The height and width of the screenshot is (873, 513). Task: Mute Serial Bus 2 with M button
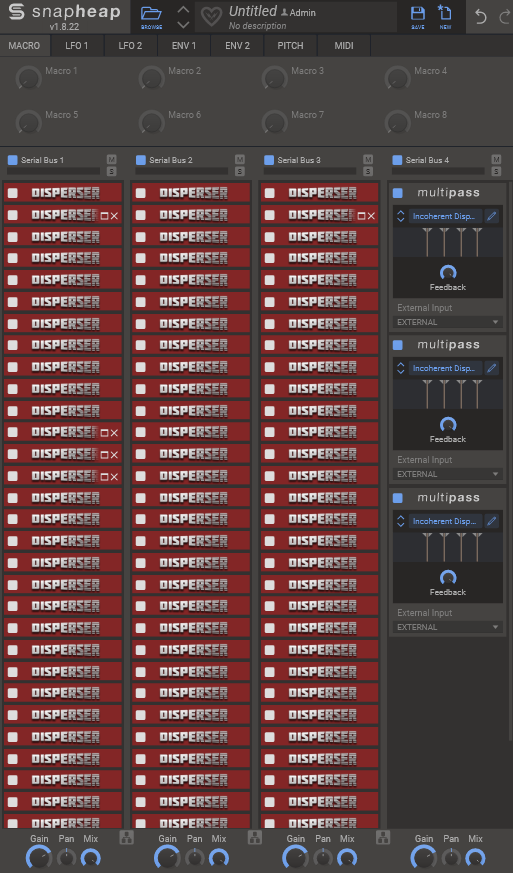(240, 160)
